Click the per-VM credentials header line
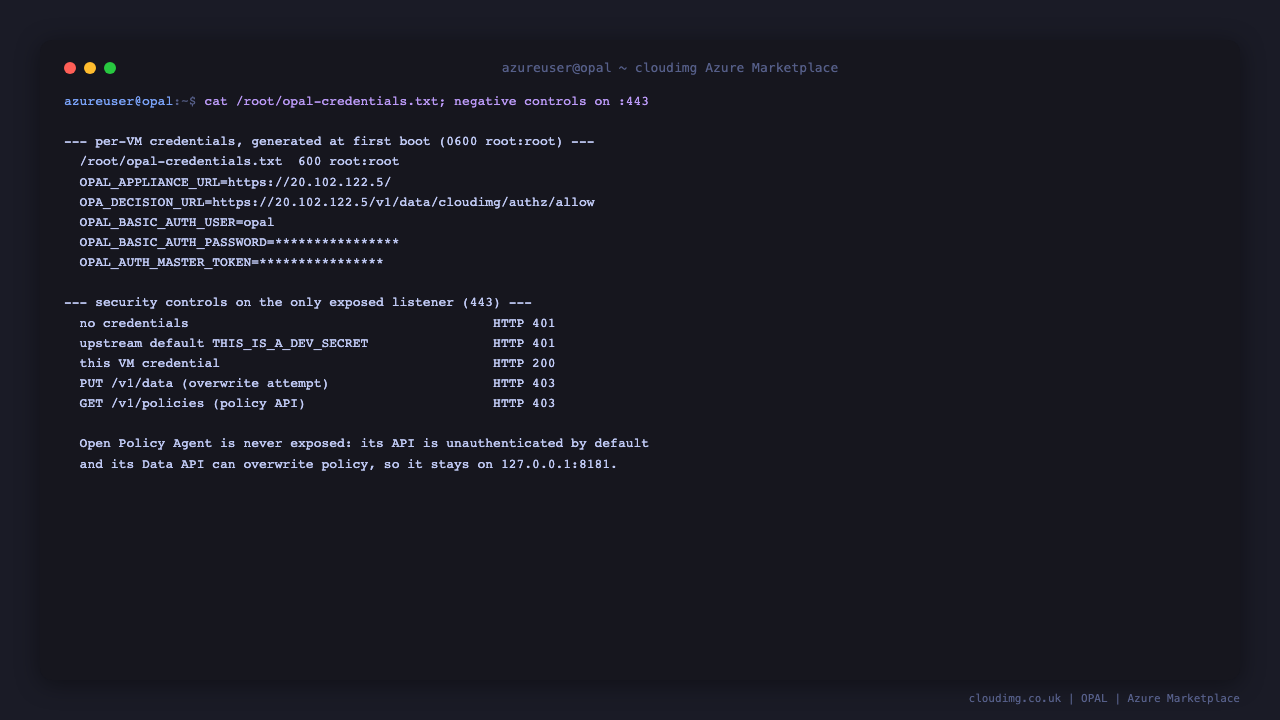 point(329,142)
